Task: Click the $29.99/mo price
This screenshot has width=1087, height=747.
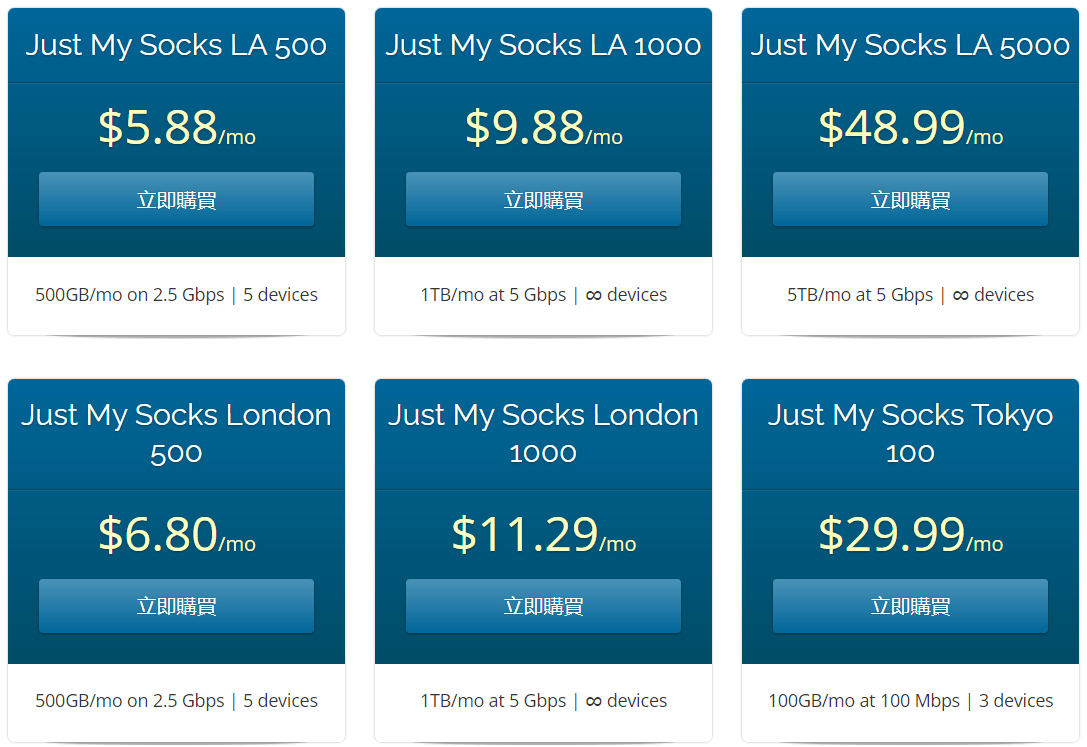Action: (910, 536)
